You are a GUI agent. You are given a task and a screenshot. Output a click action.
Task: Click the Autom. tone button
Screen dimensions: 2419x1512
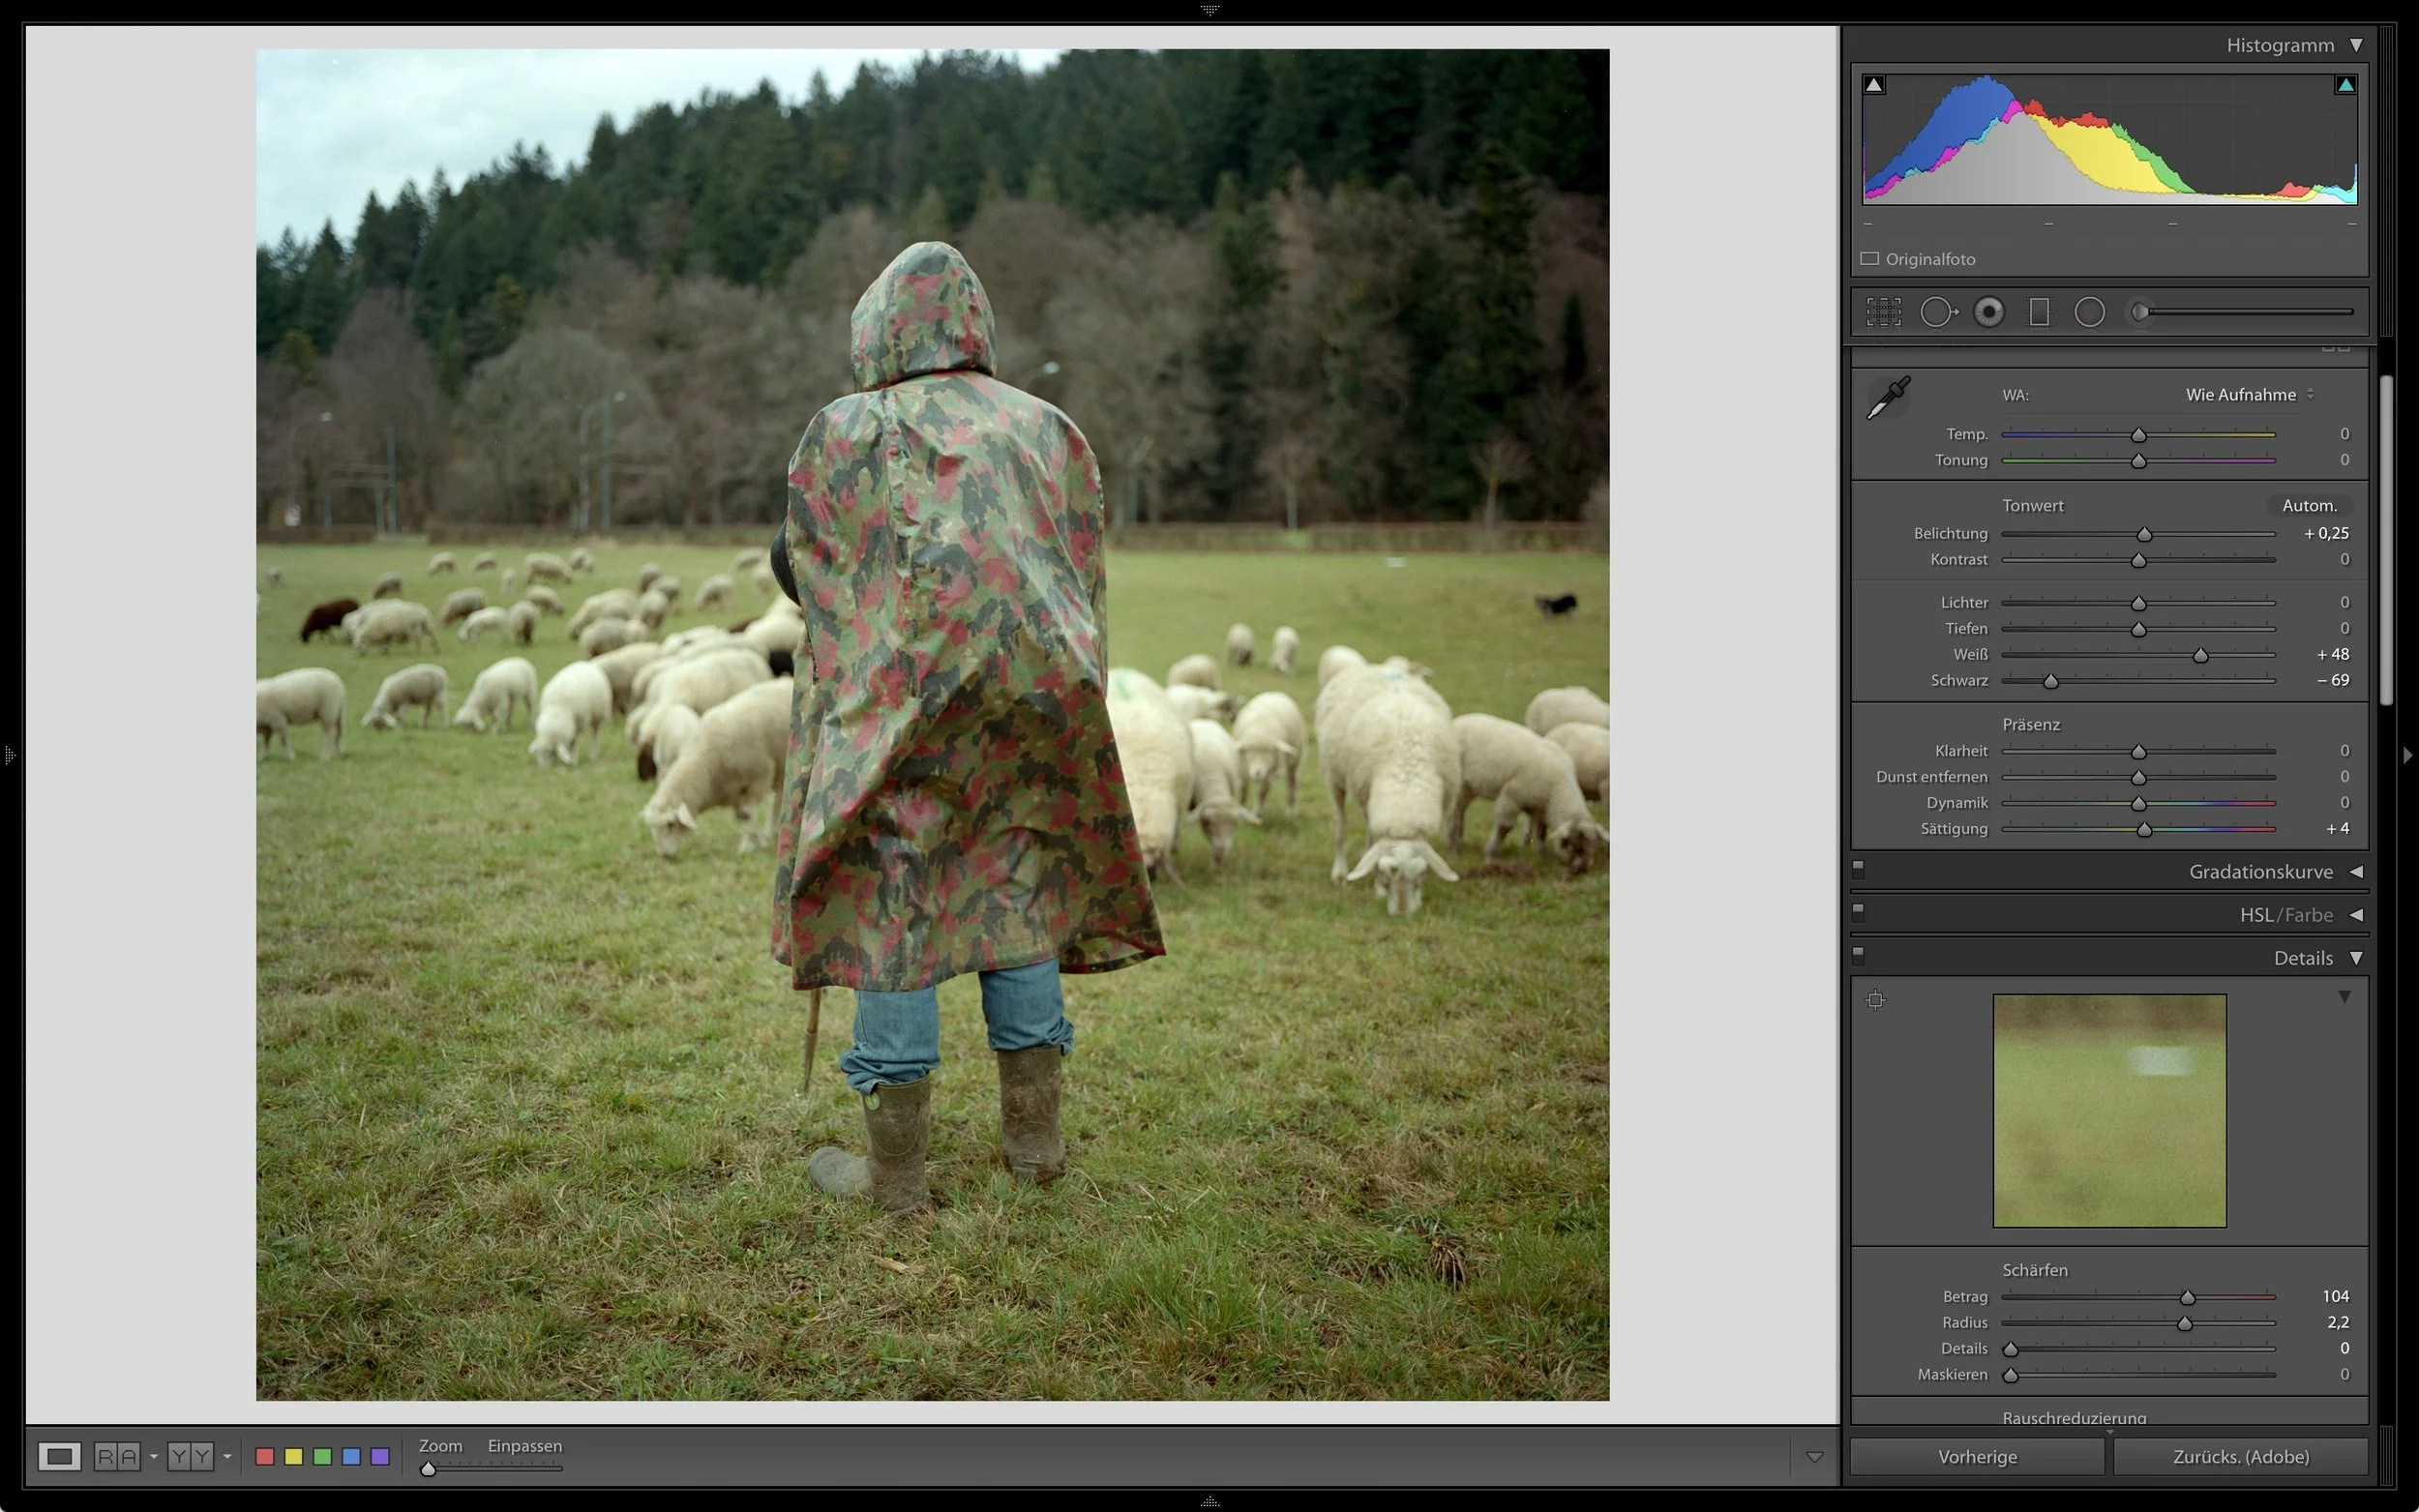pyautogui.click(x=2308, y=506)
